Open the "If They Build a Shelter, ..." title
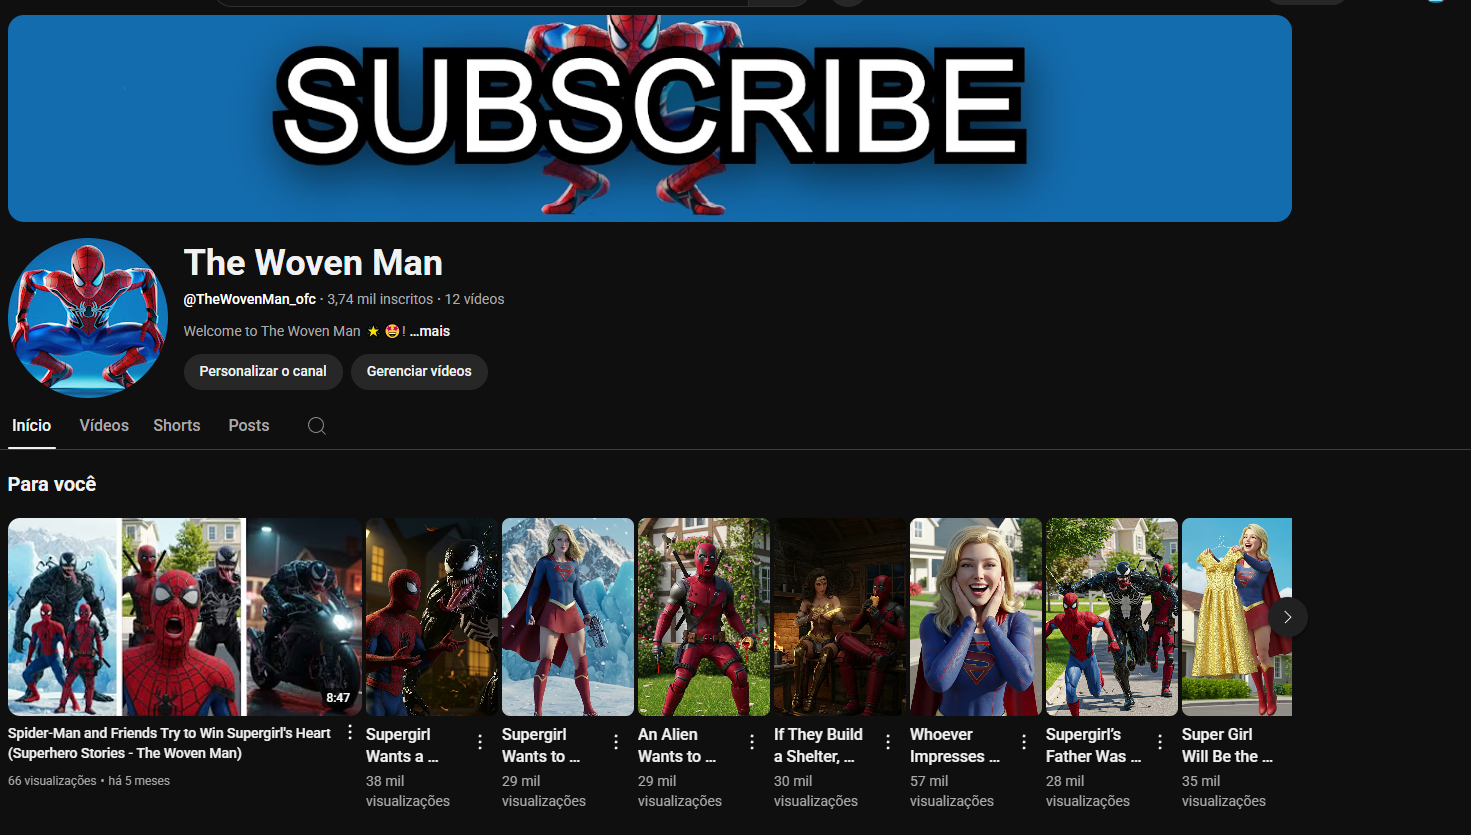 (818, 745)
